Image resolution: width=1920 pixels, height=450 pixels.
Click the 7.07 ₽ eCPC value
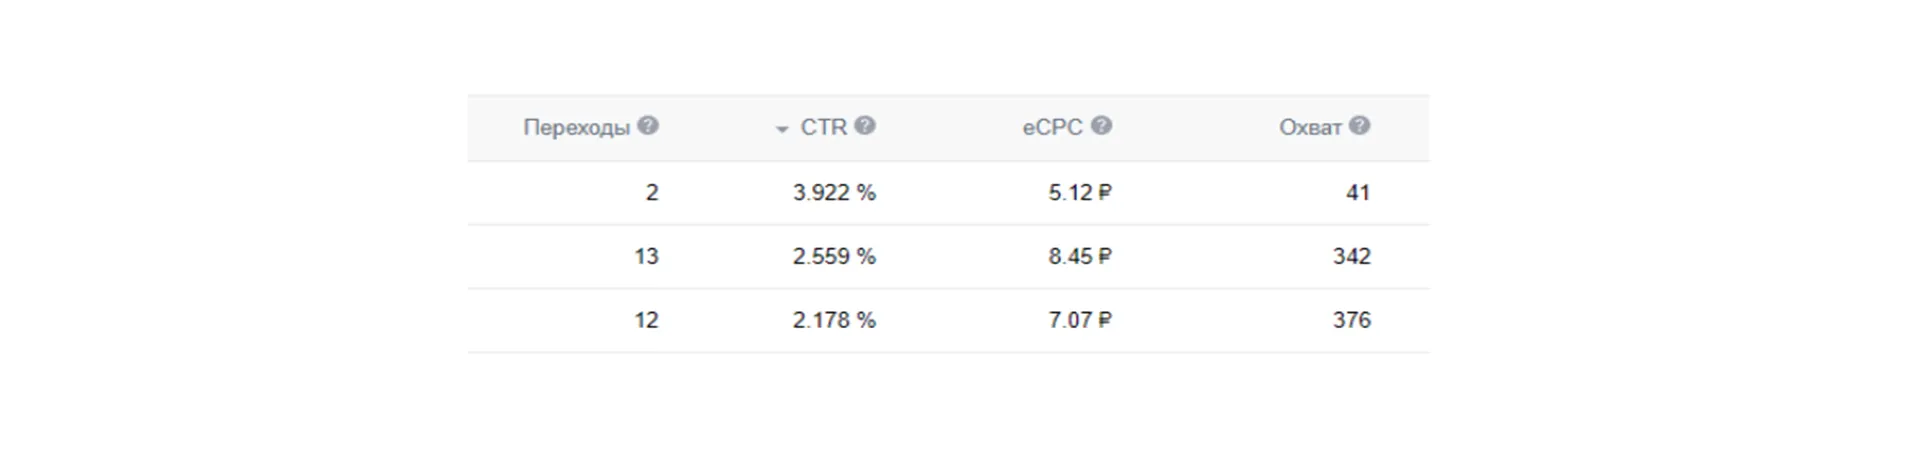pos(1080,320)
